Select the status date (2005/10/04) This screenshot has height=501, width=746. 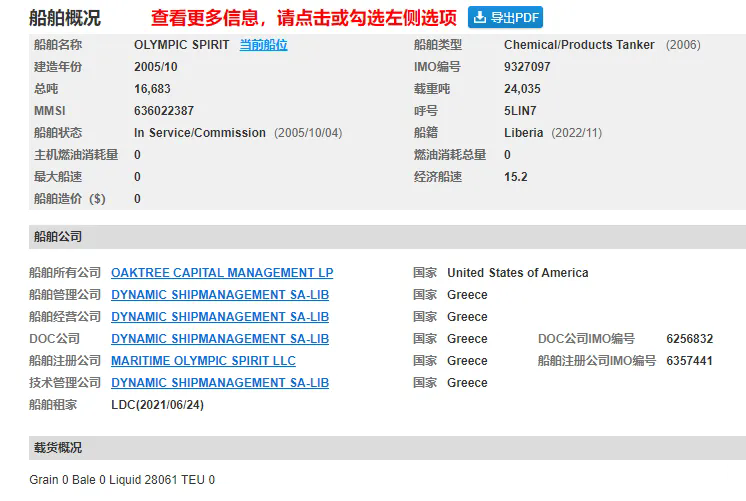point(308,133)
